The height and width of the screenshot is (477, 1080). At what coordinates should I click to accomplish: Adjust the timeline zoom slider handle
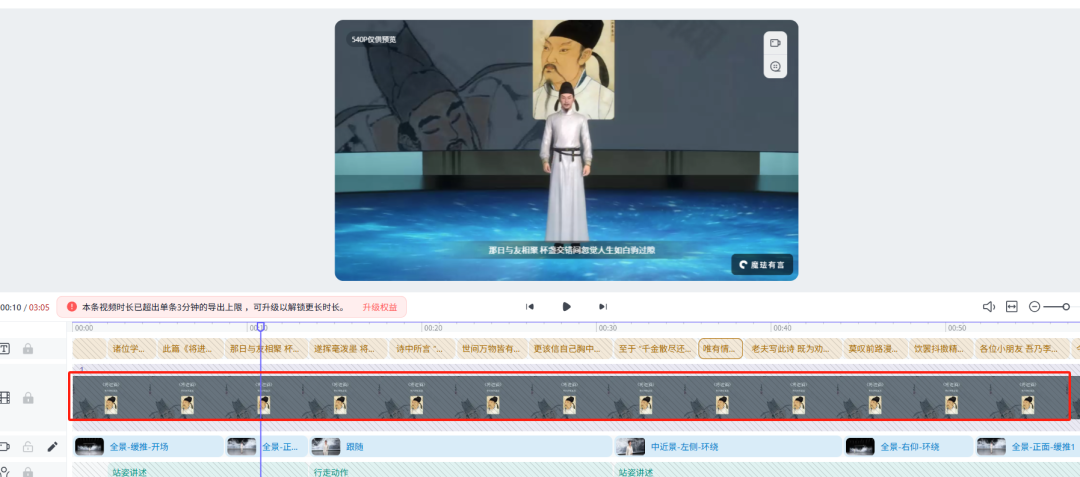[x=1066, y=306]
